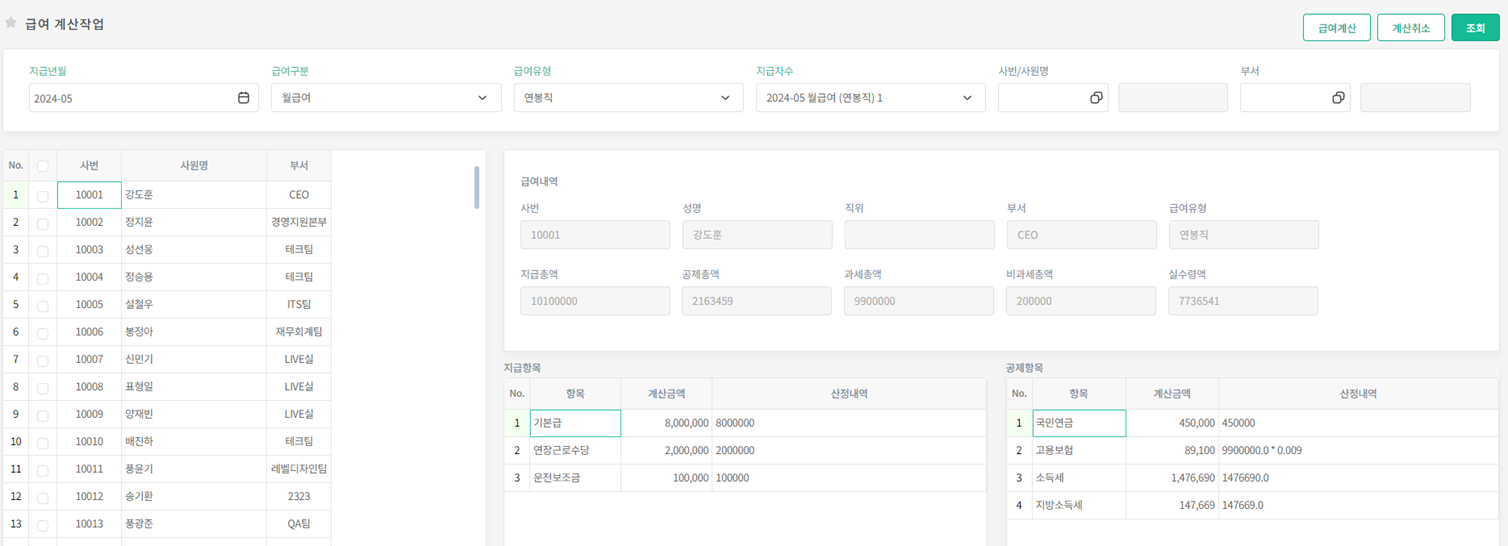
Task: Click the 계산금액 header in 지급항목 table
Action: (x=666, y=394)
